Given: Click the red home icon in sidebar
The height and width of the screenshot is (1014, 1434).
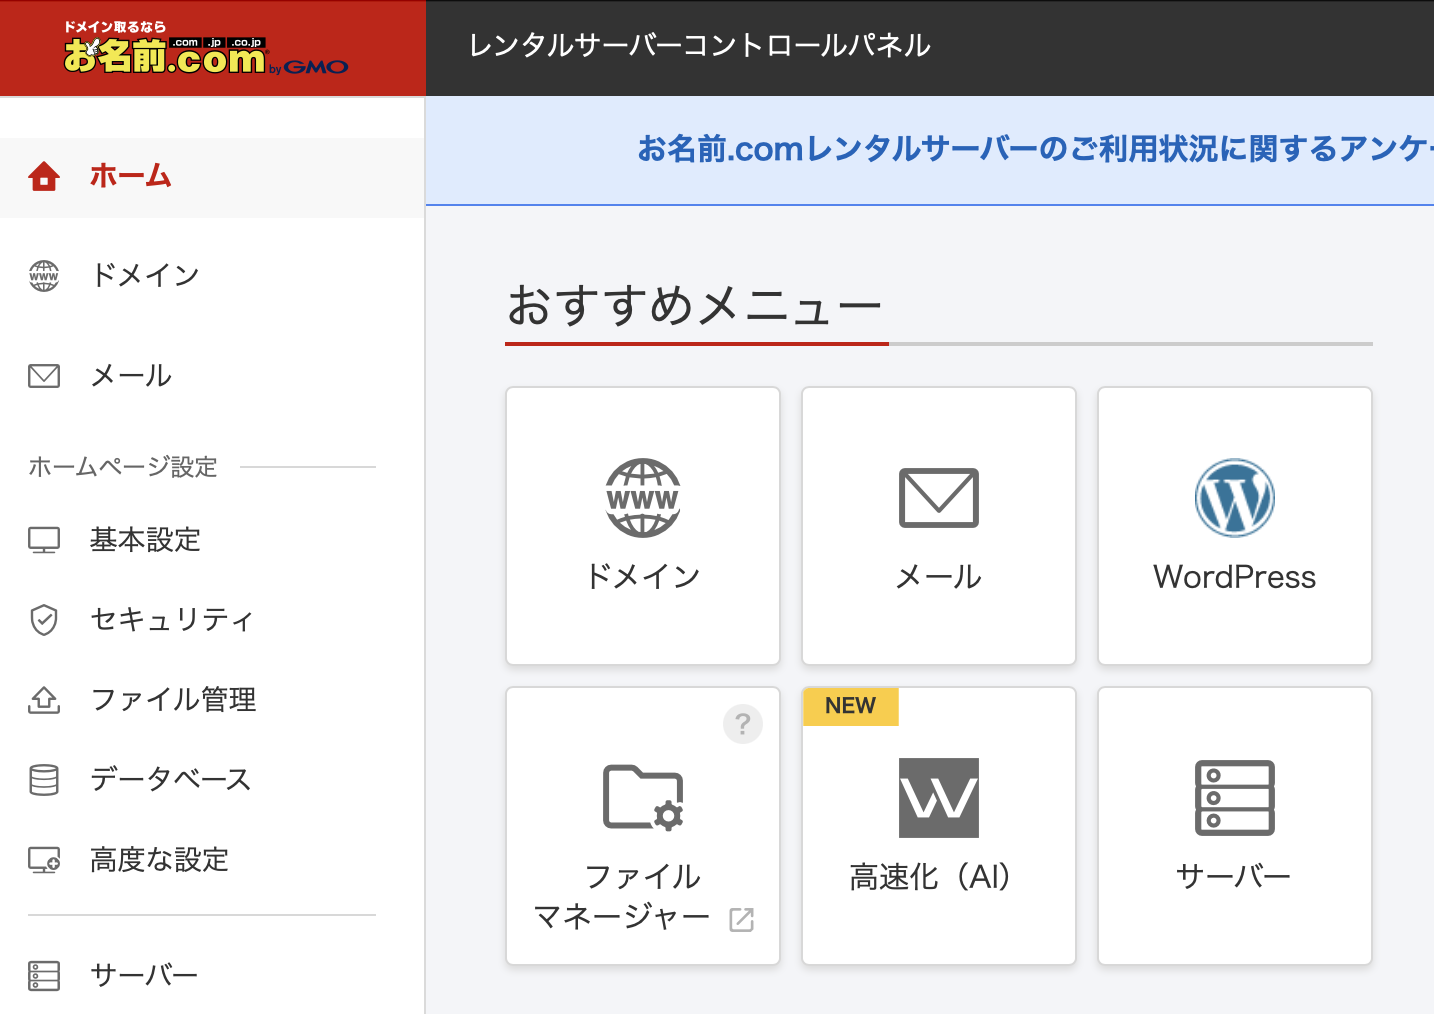Looking at the screenshot, I should [x=44, y=176].
